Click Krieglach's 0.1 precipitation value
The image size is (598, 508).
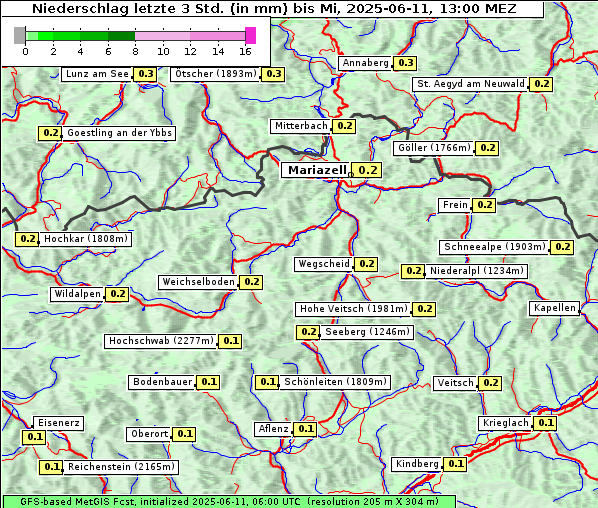coord(546,423)
